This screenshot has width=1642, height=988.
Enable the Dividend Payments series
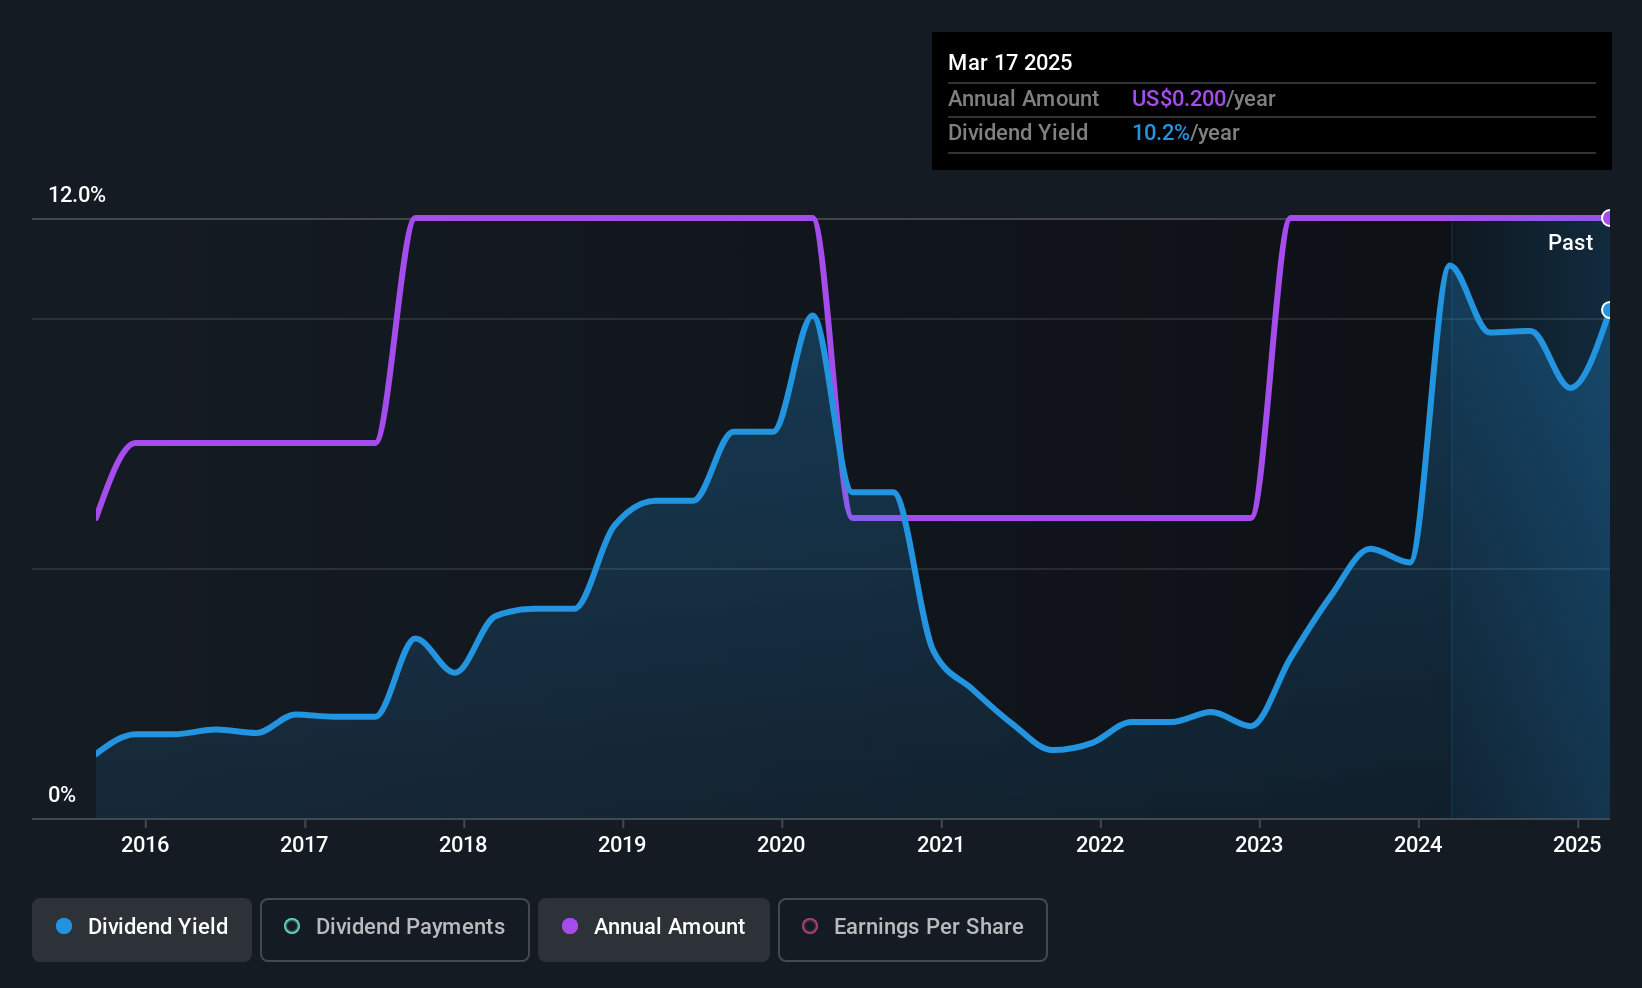(x=395, y=930)
